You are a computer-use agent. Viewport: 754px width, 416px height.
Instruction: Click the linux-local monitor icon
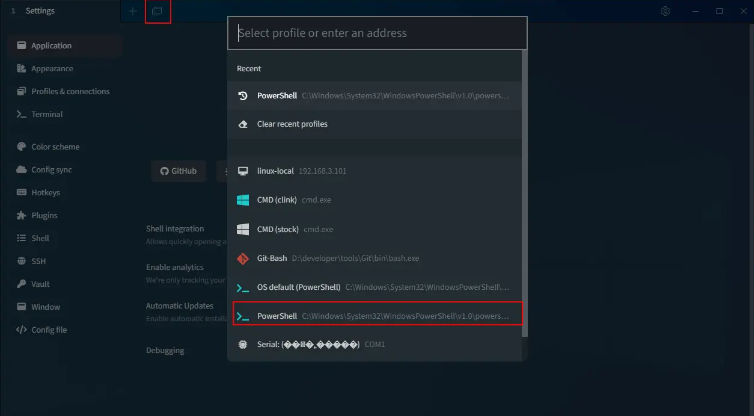pyautogui.click(x=243, y=171)
